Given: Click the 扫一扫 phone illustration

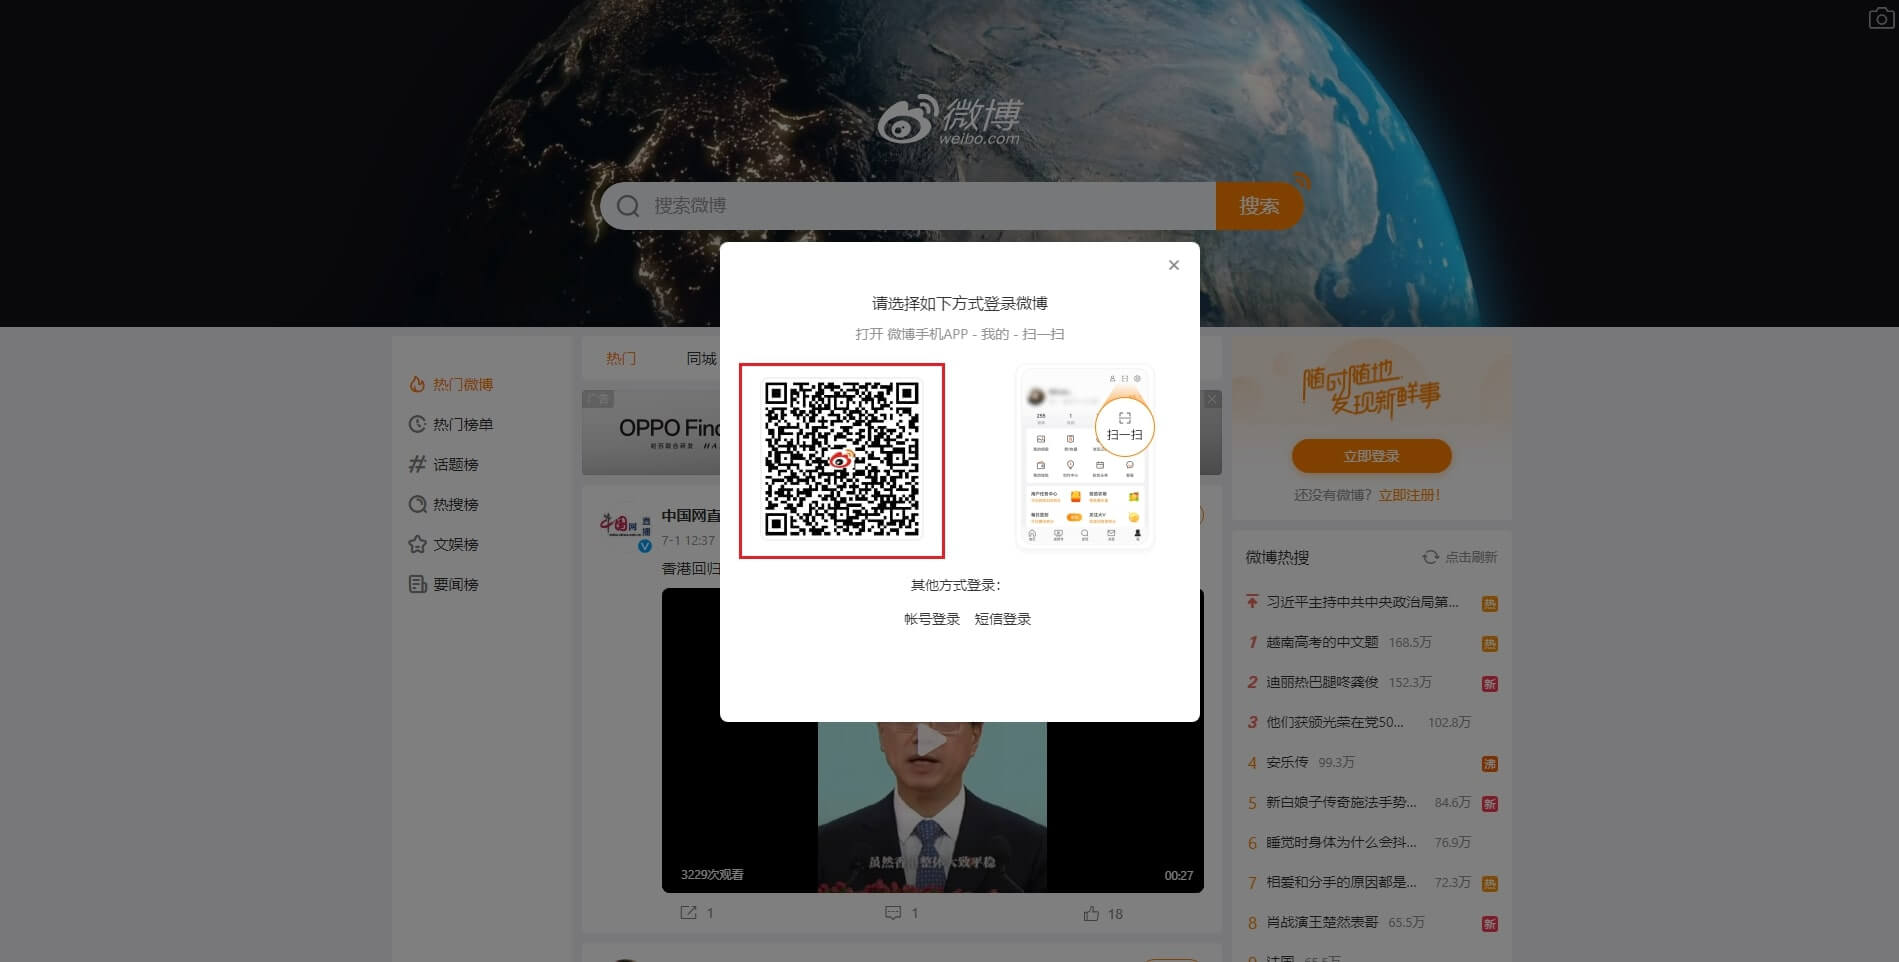Looking at the screenshot, I should tap(1085, 458).
